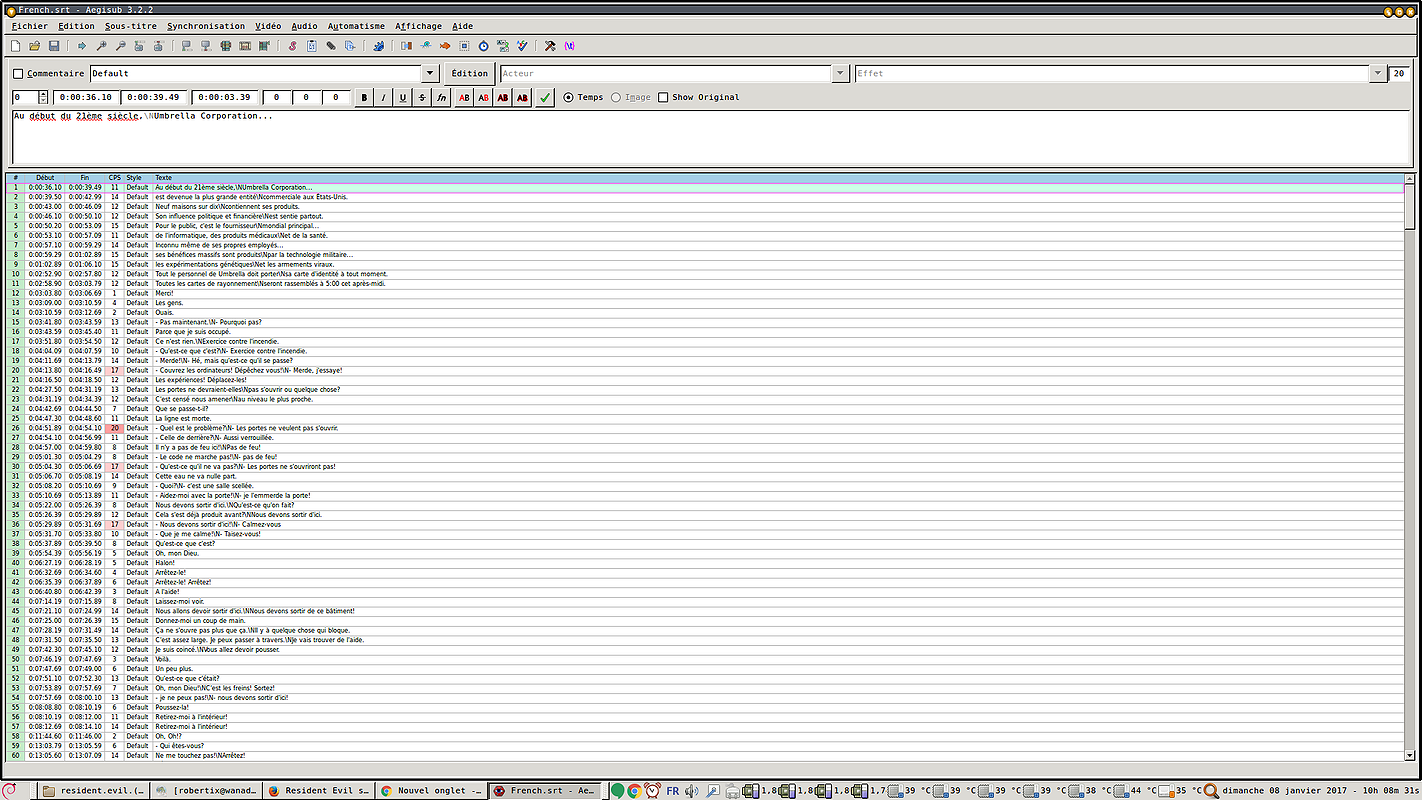Image resolution: width=1422 pixels, height=800 pixels.
Task: Open the Timing Post-Processor icon
Action: [x=484, y=46]
